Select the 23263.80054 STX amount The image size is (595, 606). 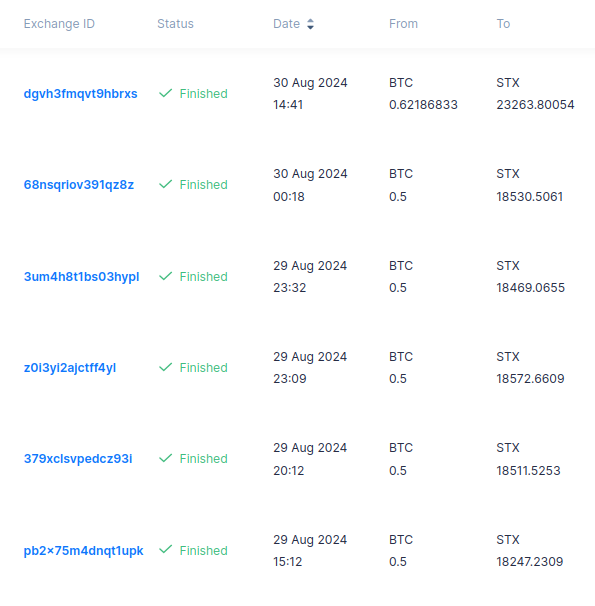click(535, 105)
